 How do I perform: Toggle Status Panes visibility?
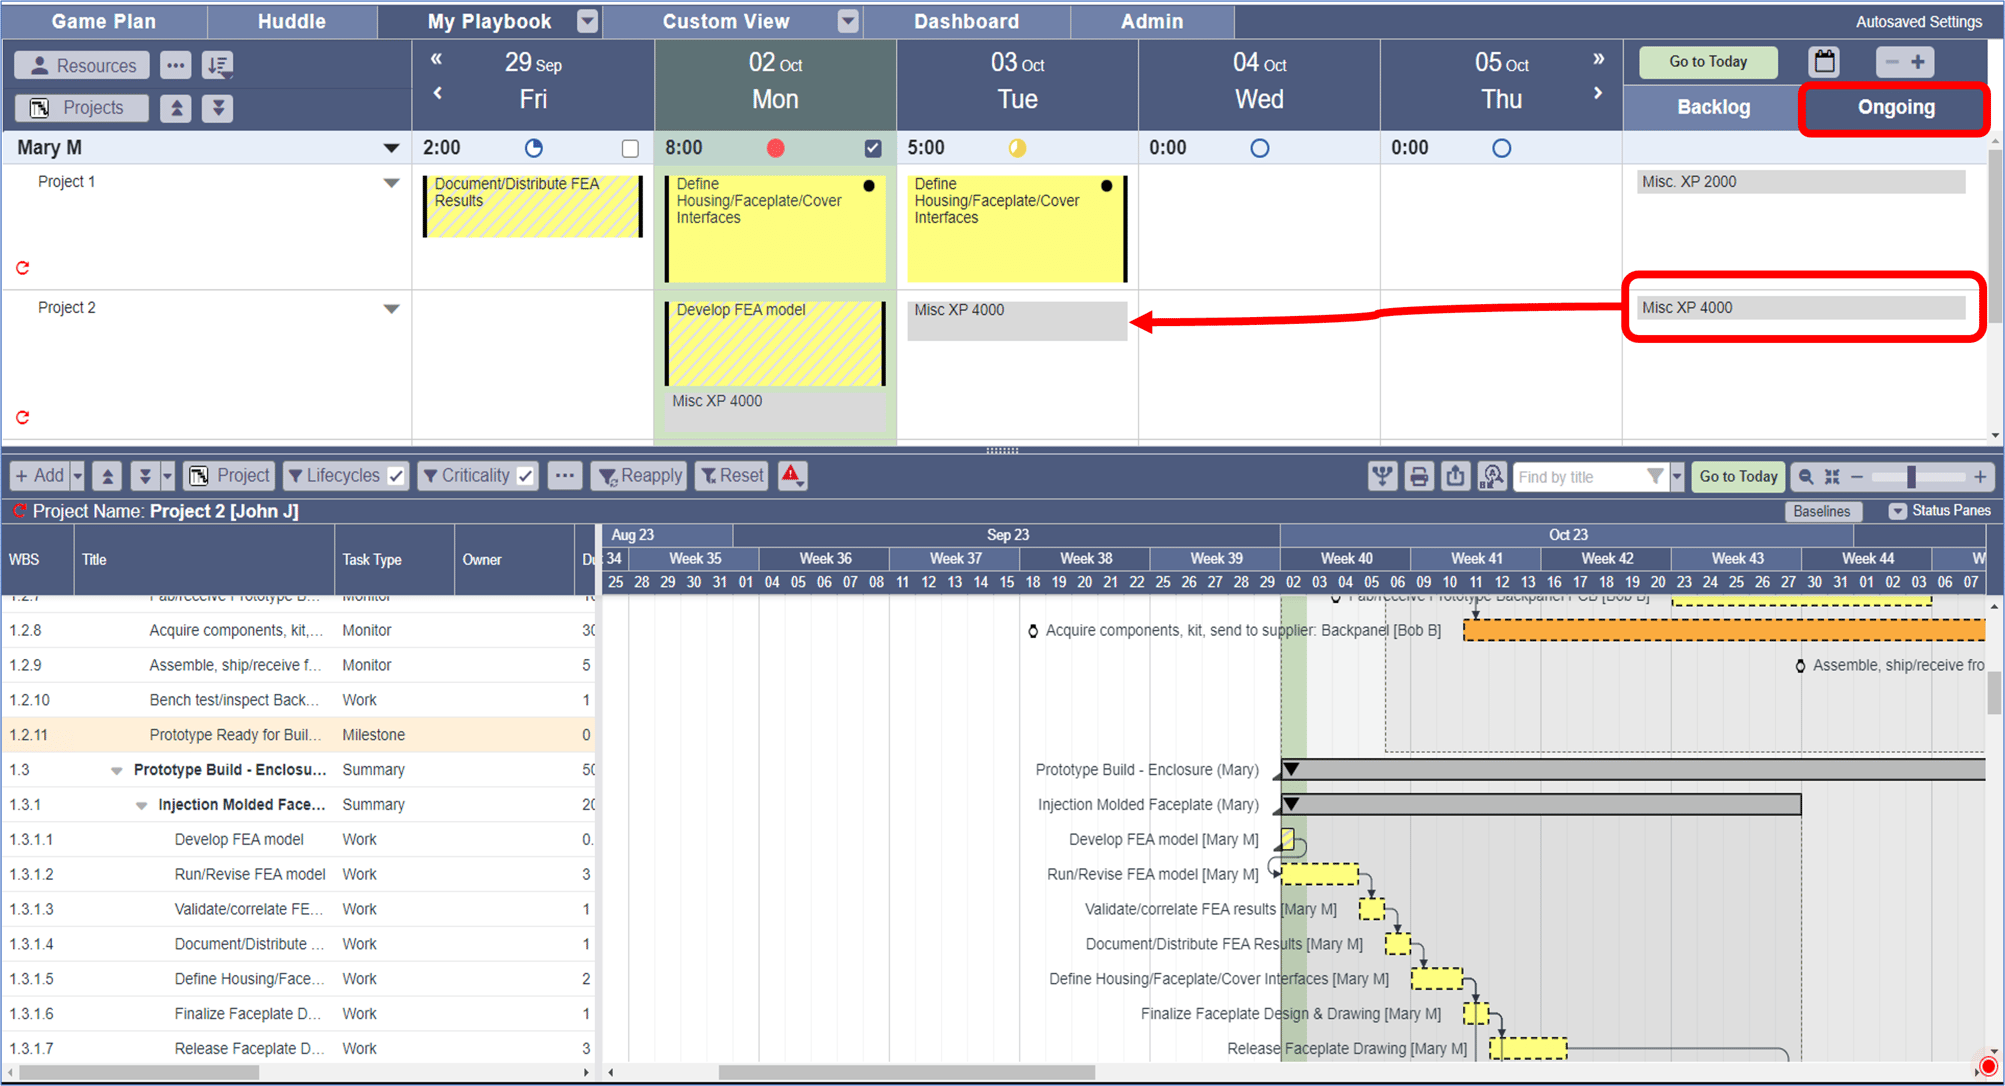pos(1897,511)
